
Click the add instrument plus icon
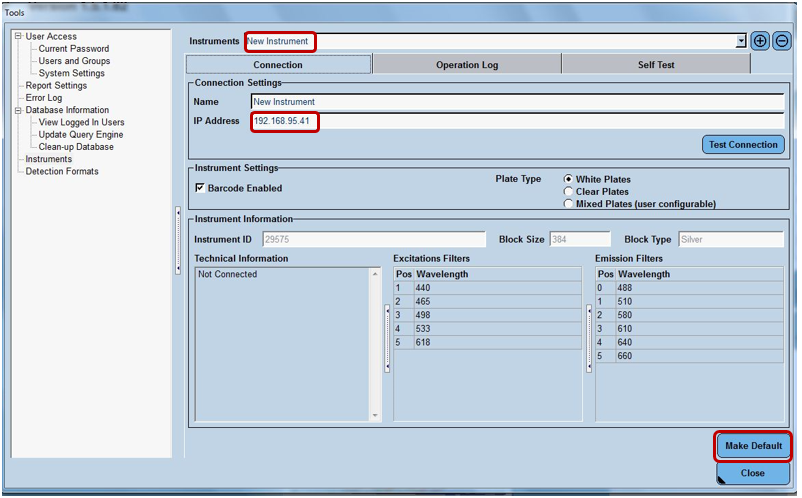pyautogui.click(x=760, y=41)
